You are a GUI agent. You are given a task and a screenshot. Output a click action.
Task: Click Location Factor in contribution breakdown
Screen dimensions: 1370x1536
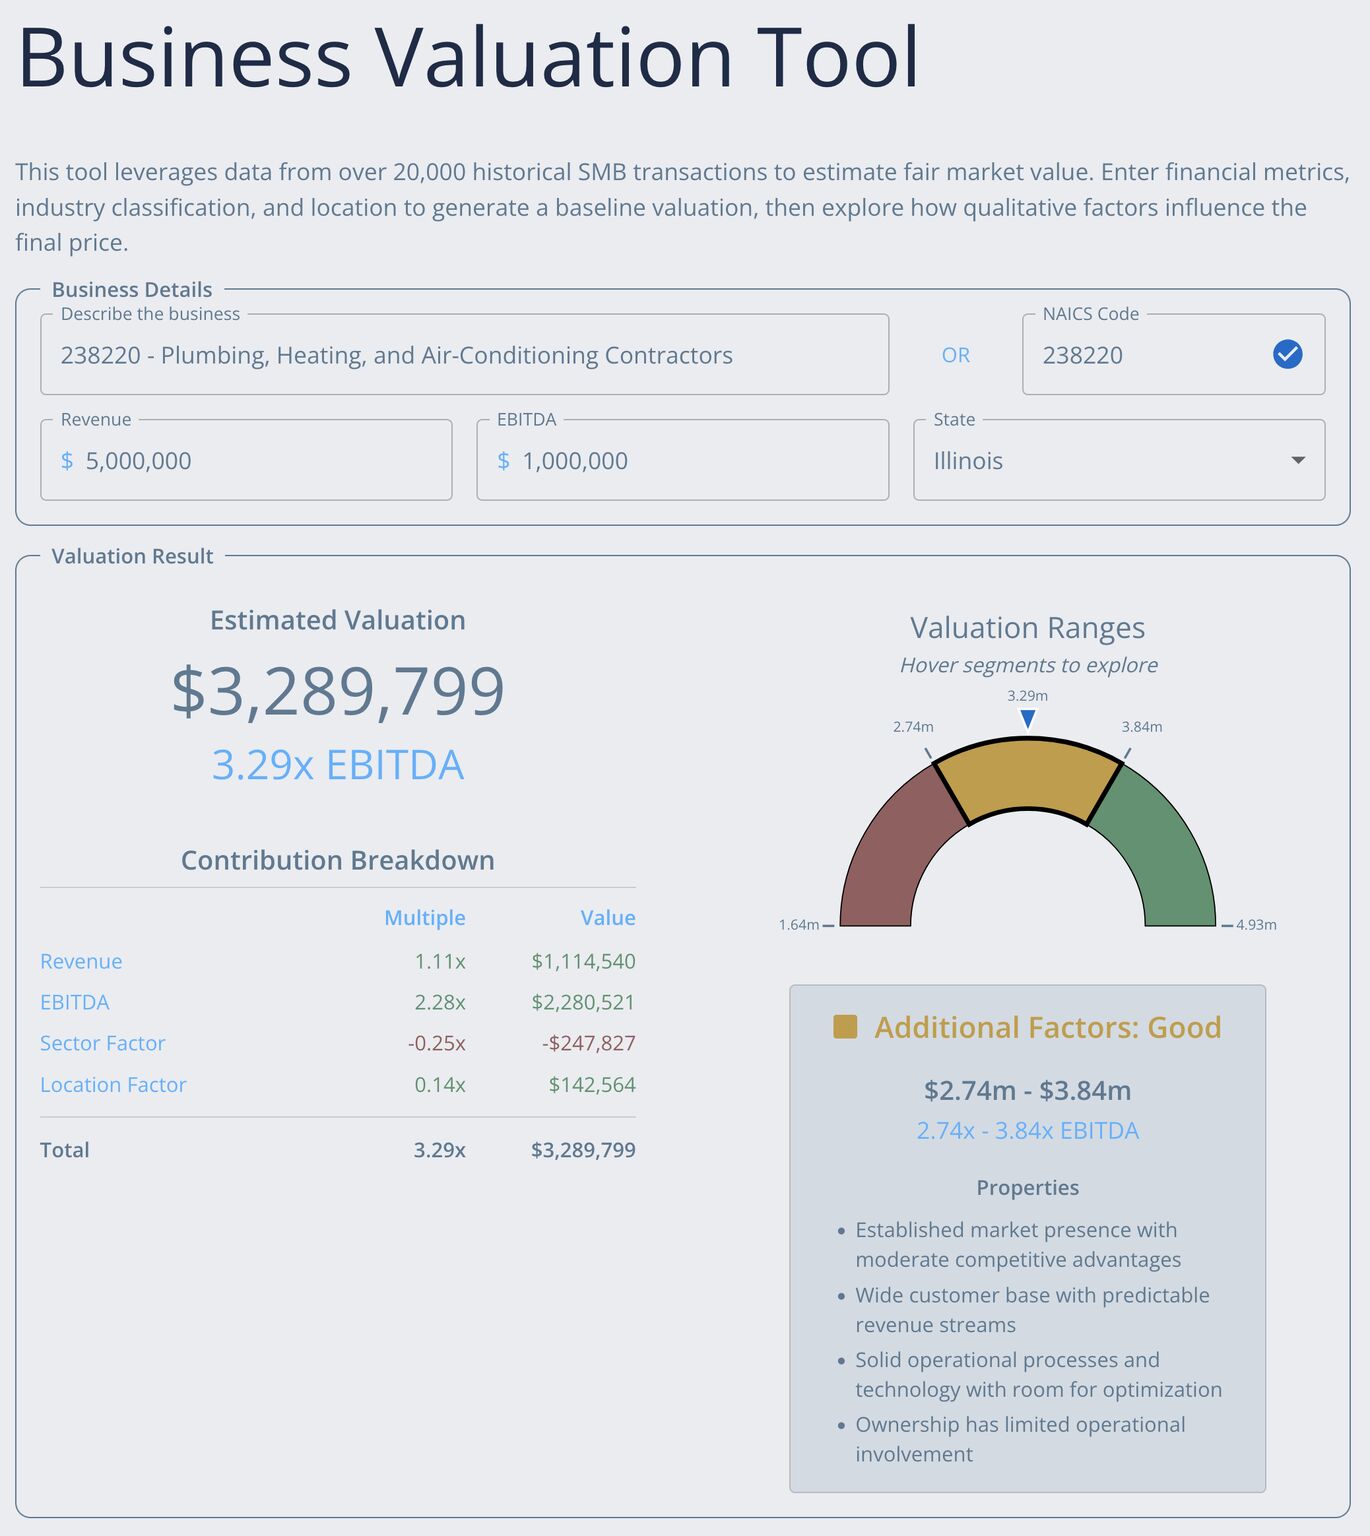click(113, 1085)
